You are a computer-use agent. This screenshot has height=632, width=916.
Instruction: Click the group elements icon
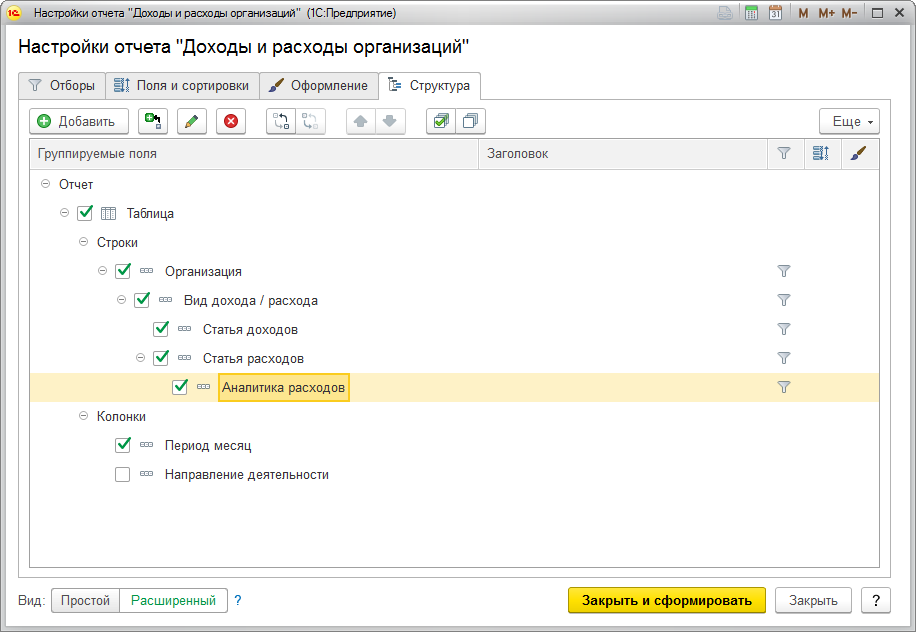281,121
